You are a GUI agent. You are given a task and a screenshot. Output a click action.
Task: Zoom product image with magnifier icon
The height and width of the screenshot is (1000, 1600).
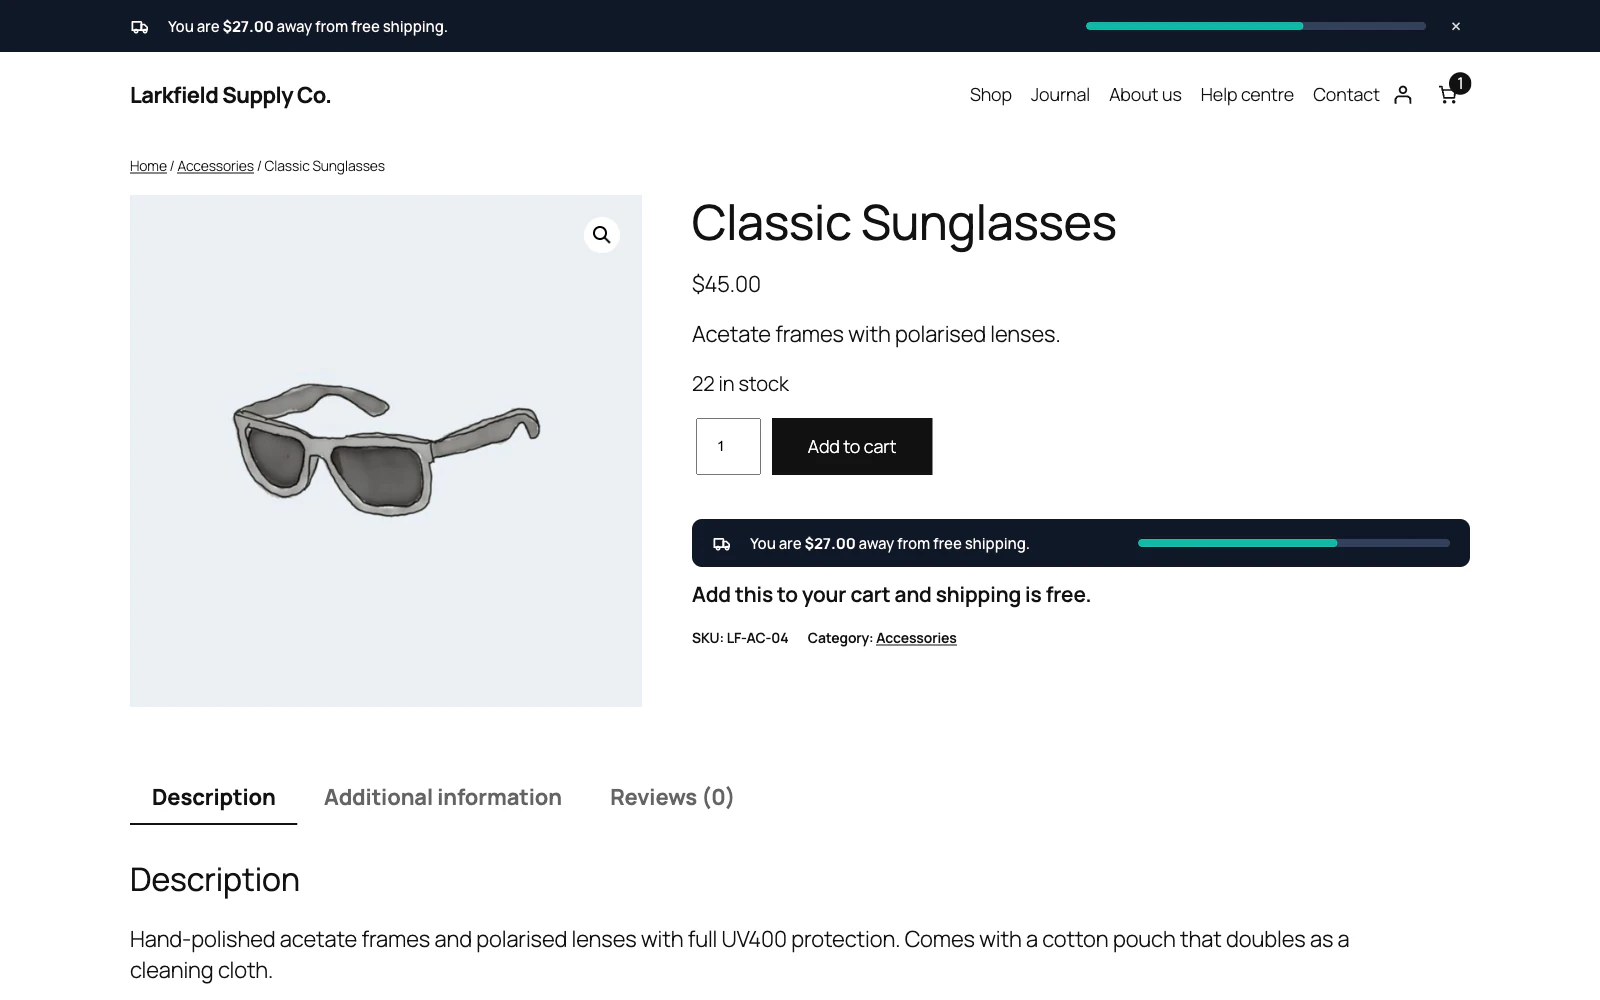[602, 235]
